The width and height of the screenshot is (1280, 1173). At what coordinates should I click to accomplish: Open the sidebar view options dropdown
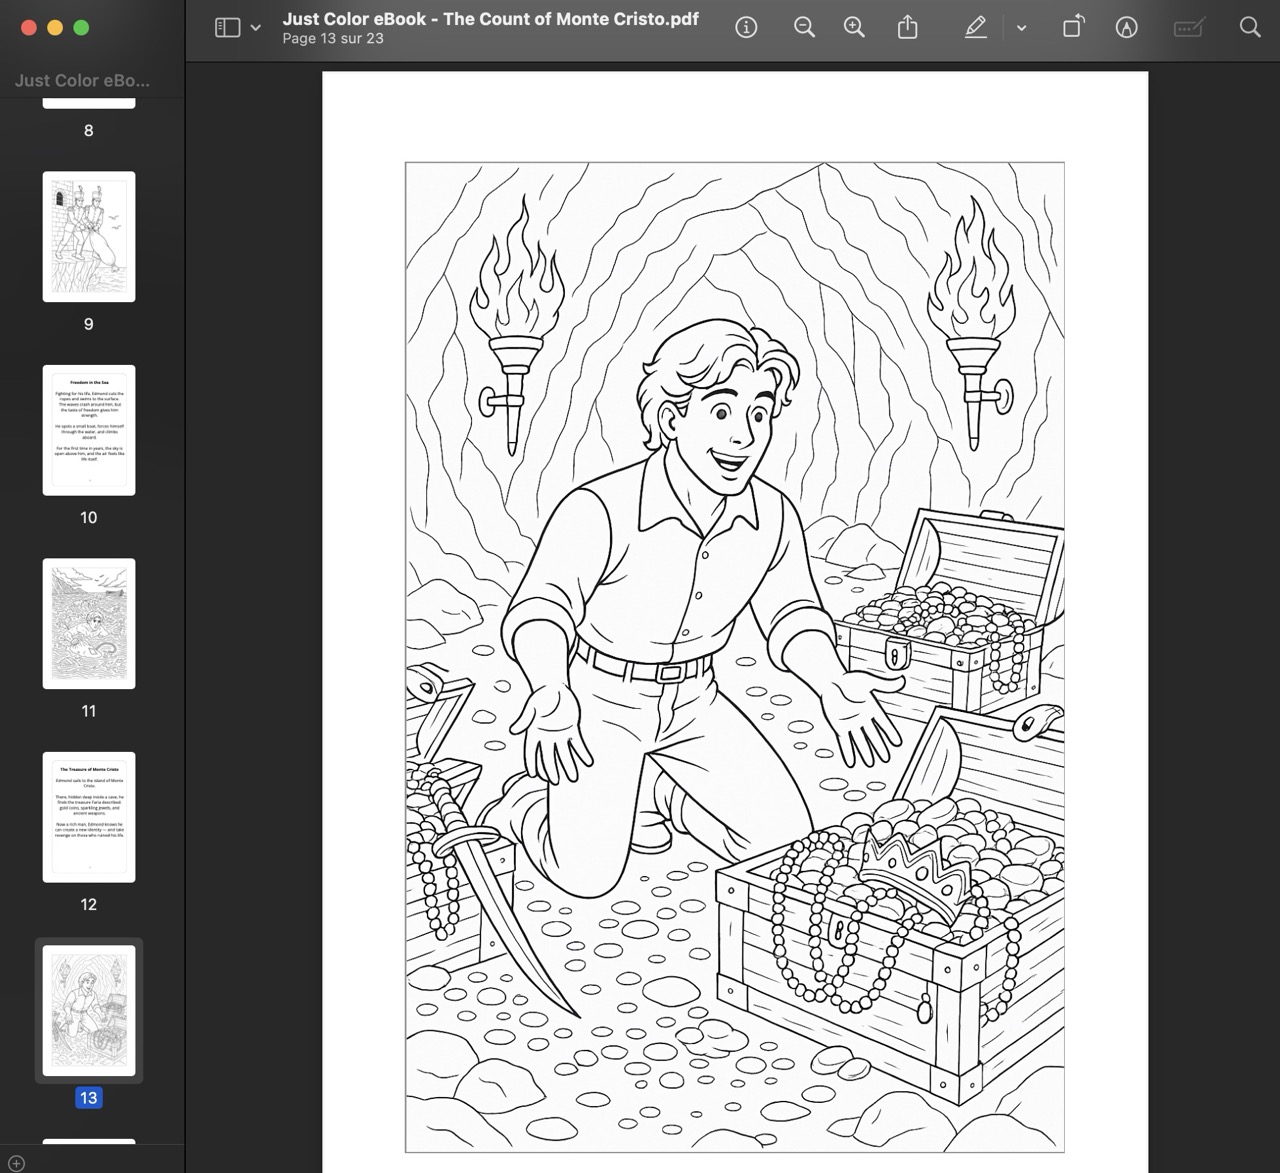[x=256, y=28]
